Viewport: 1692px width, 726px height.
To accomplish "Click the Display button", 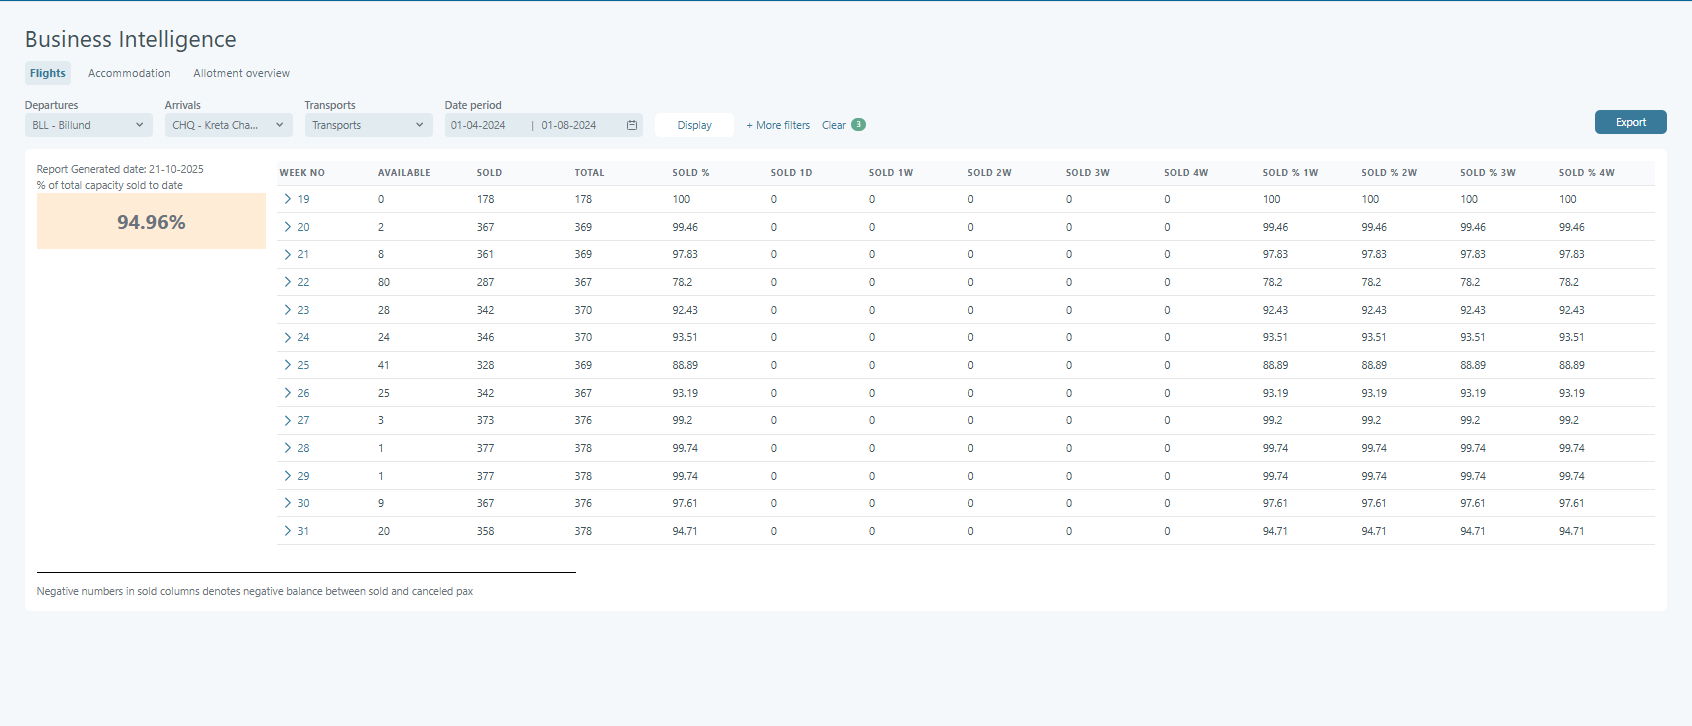I will pos(694,125).
